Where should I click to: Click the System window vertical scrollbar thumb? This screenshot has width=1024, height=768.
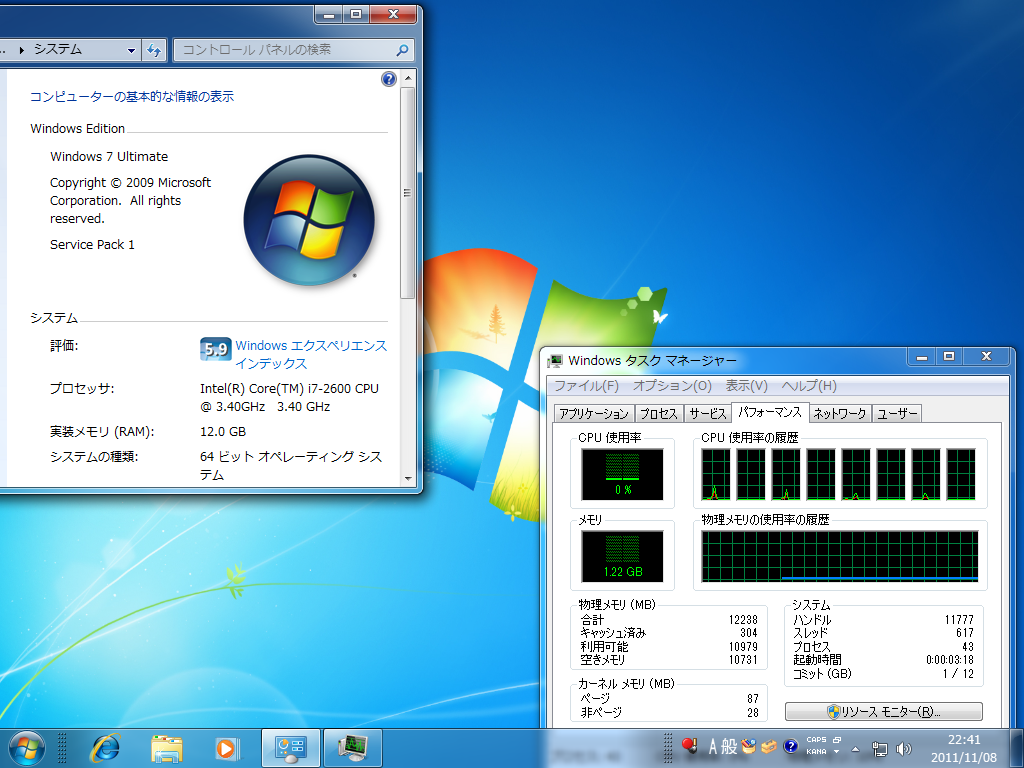(408, 193)
